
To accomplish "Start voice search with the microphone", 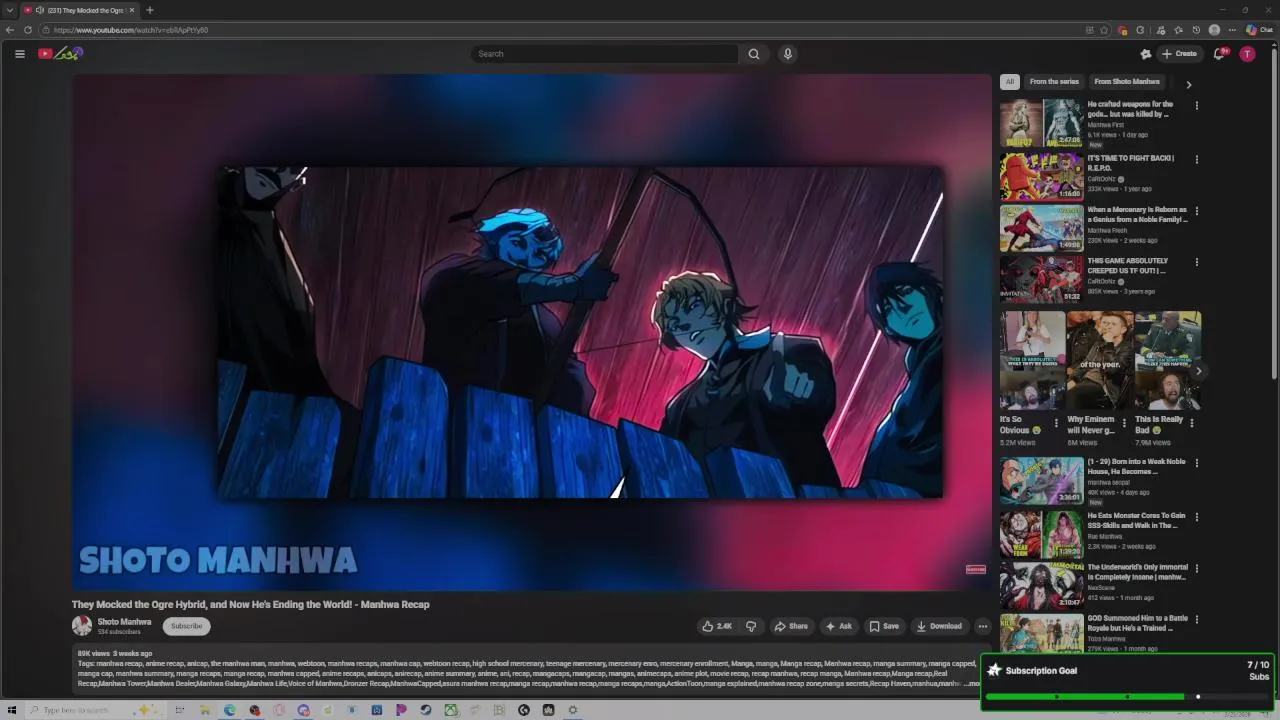I will [788, 54].
